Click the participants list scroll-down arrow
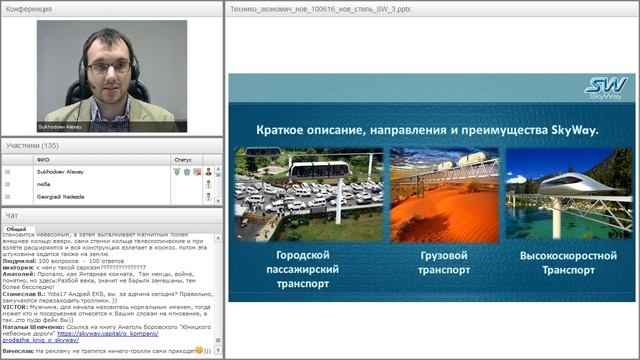 (218, 201)
